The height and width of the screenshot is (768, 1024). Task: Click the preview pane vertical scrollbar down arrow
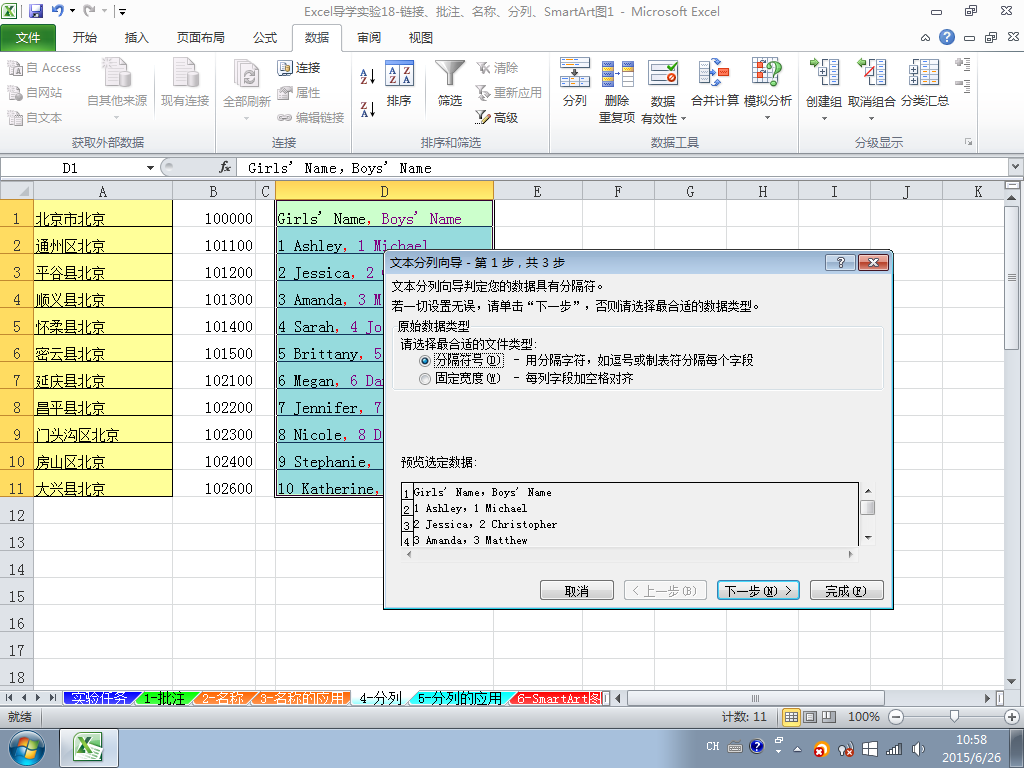coord(868,538)
